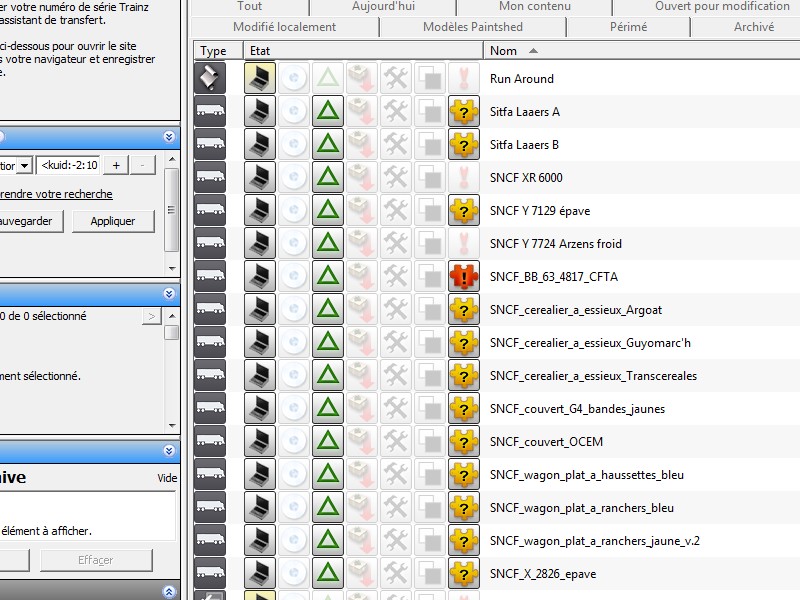Image resolution: width=800 pixels, height=600 pixels.
Task: Collapse the selection panel above '0 de 0 sélectionné'
Action: click(169, 293)
